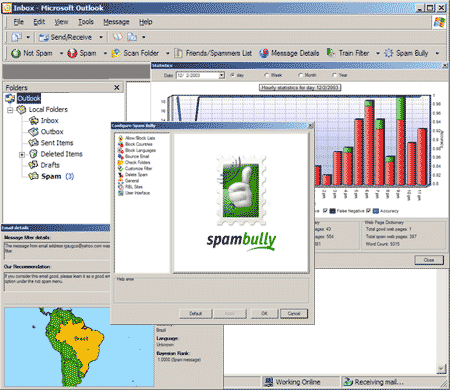This screenshot has height=390, width=450.
Task: Click Close in the Statistics window
Action: click(429, 260)
